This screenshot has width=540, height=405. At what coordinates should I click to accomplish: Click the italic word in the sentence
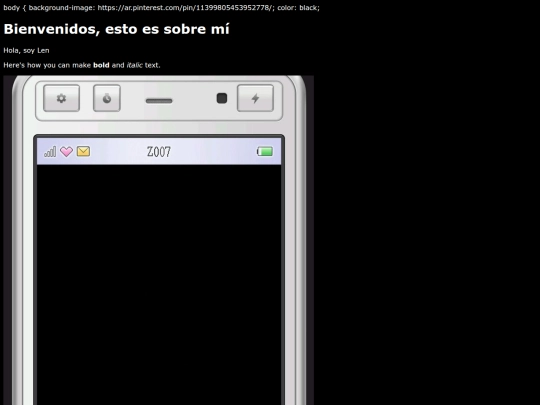pos(134,65)
